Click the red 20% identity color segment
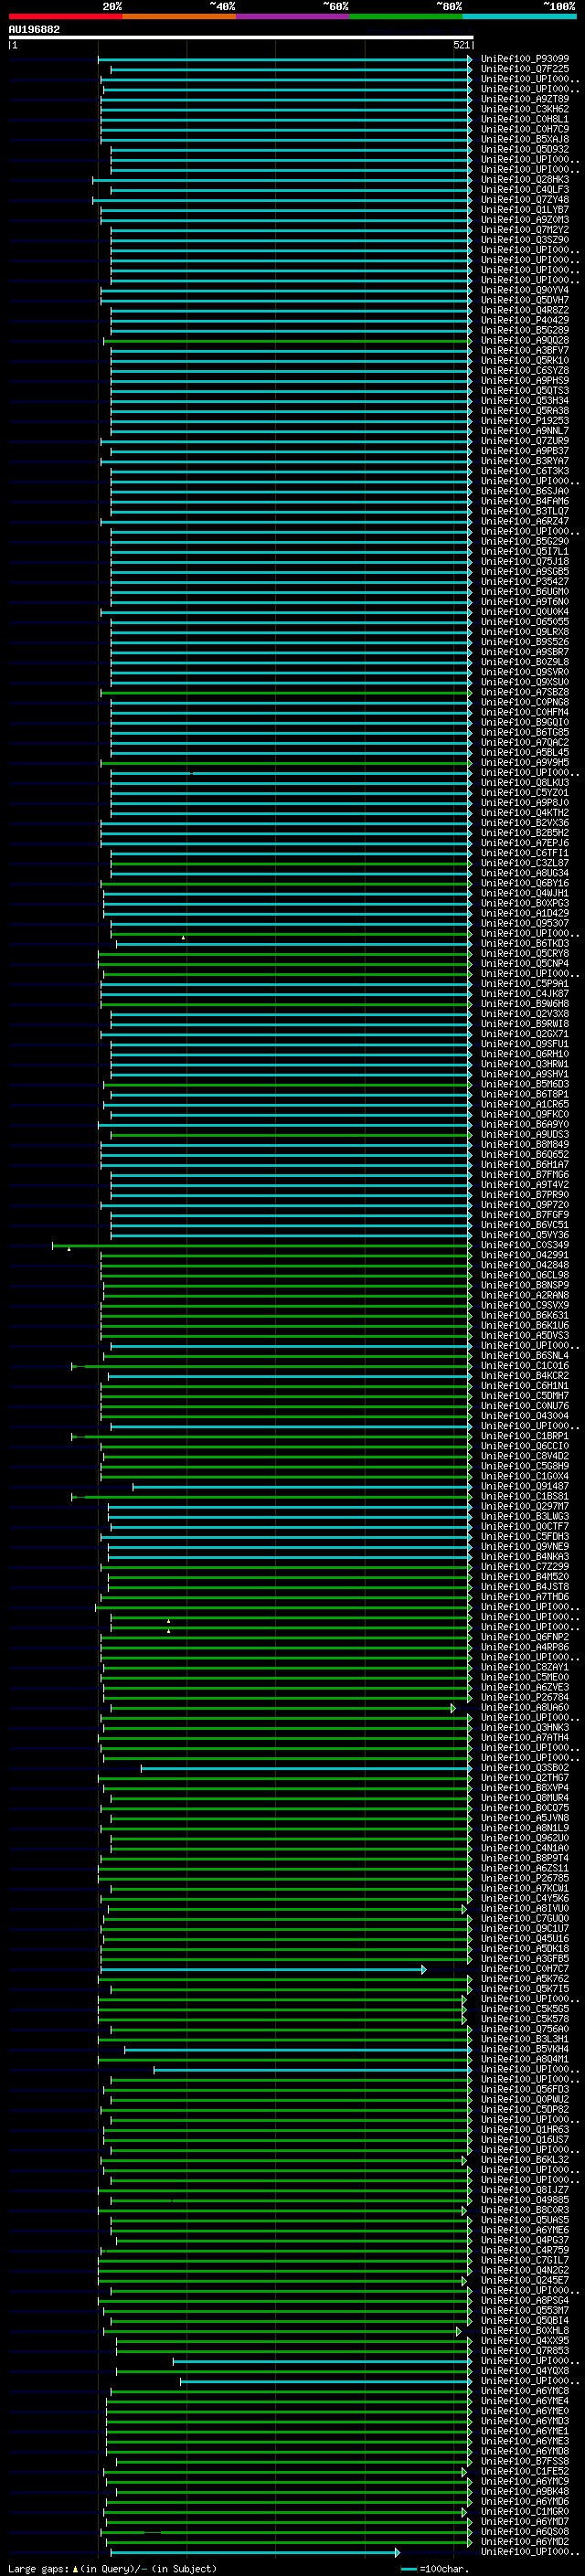 tap(65, 16)
